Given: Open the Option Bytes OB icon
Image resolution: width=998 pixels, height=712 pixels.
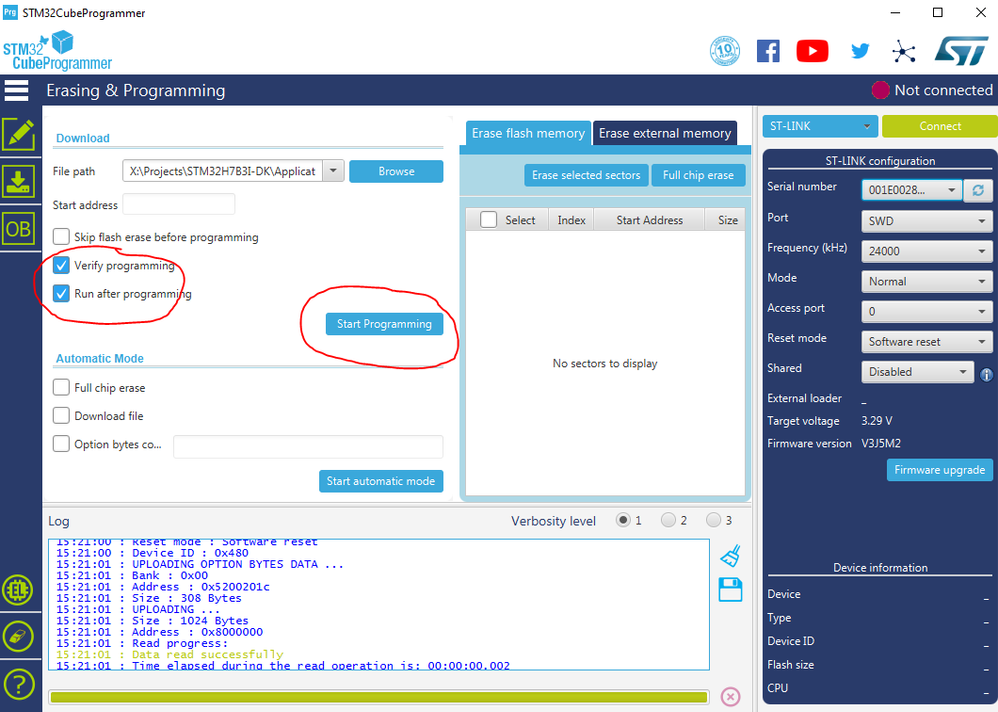Looking at the screenshot, I should pos(18,228).
